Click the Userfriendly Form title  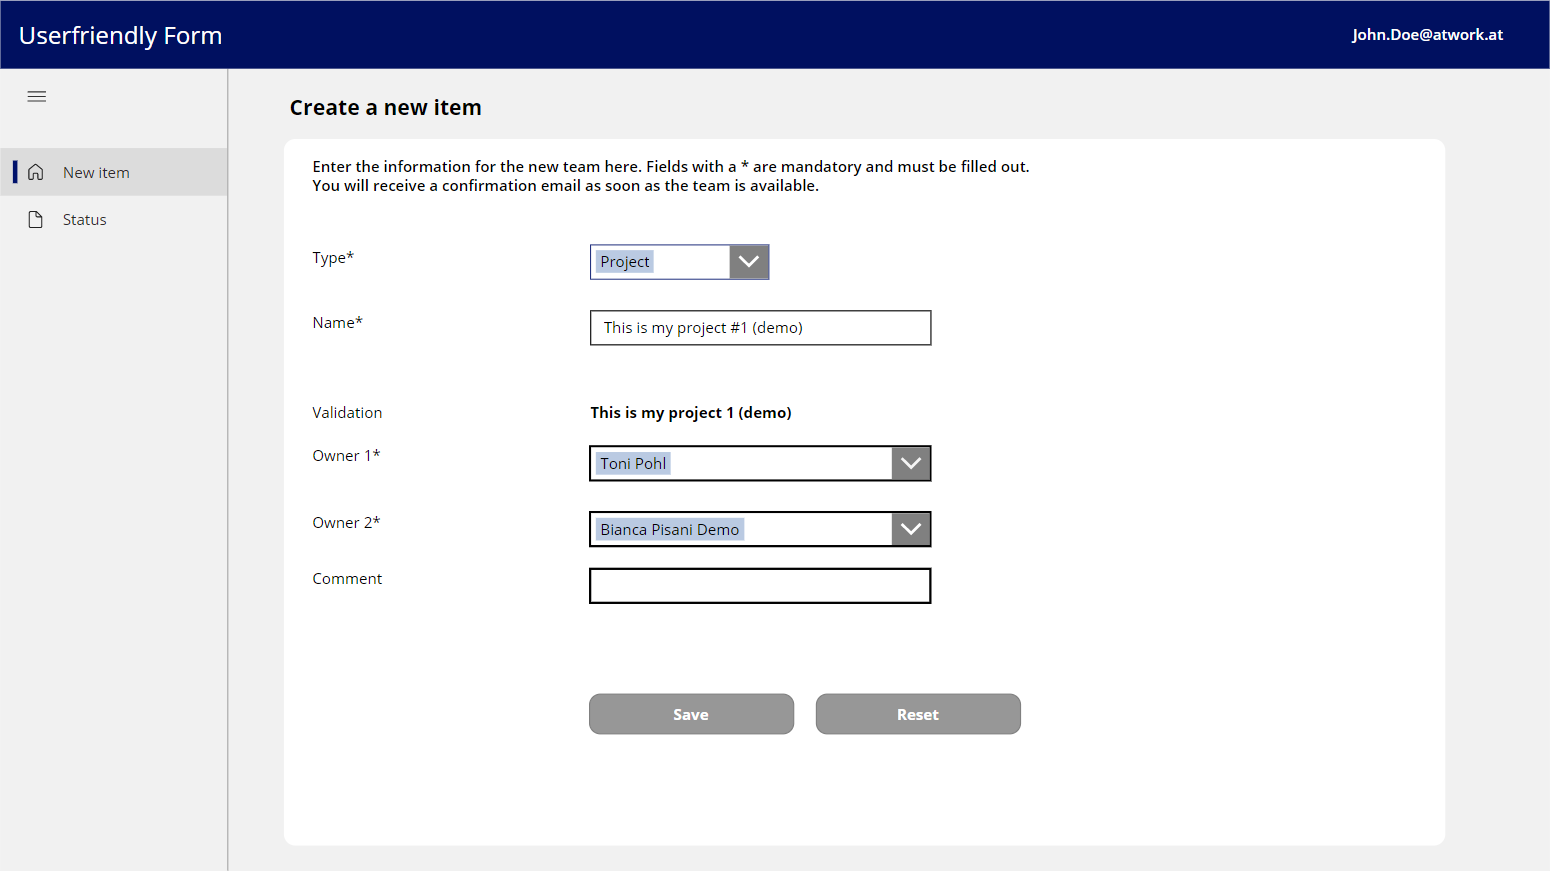pyautogui.click(x=120, y=35)
